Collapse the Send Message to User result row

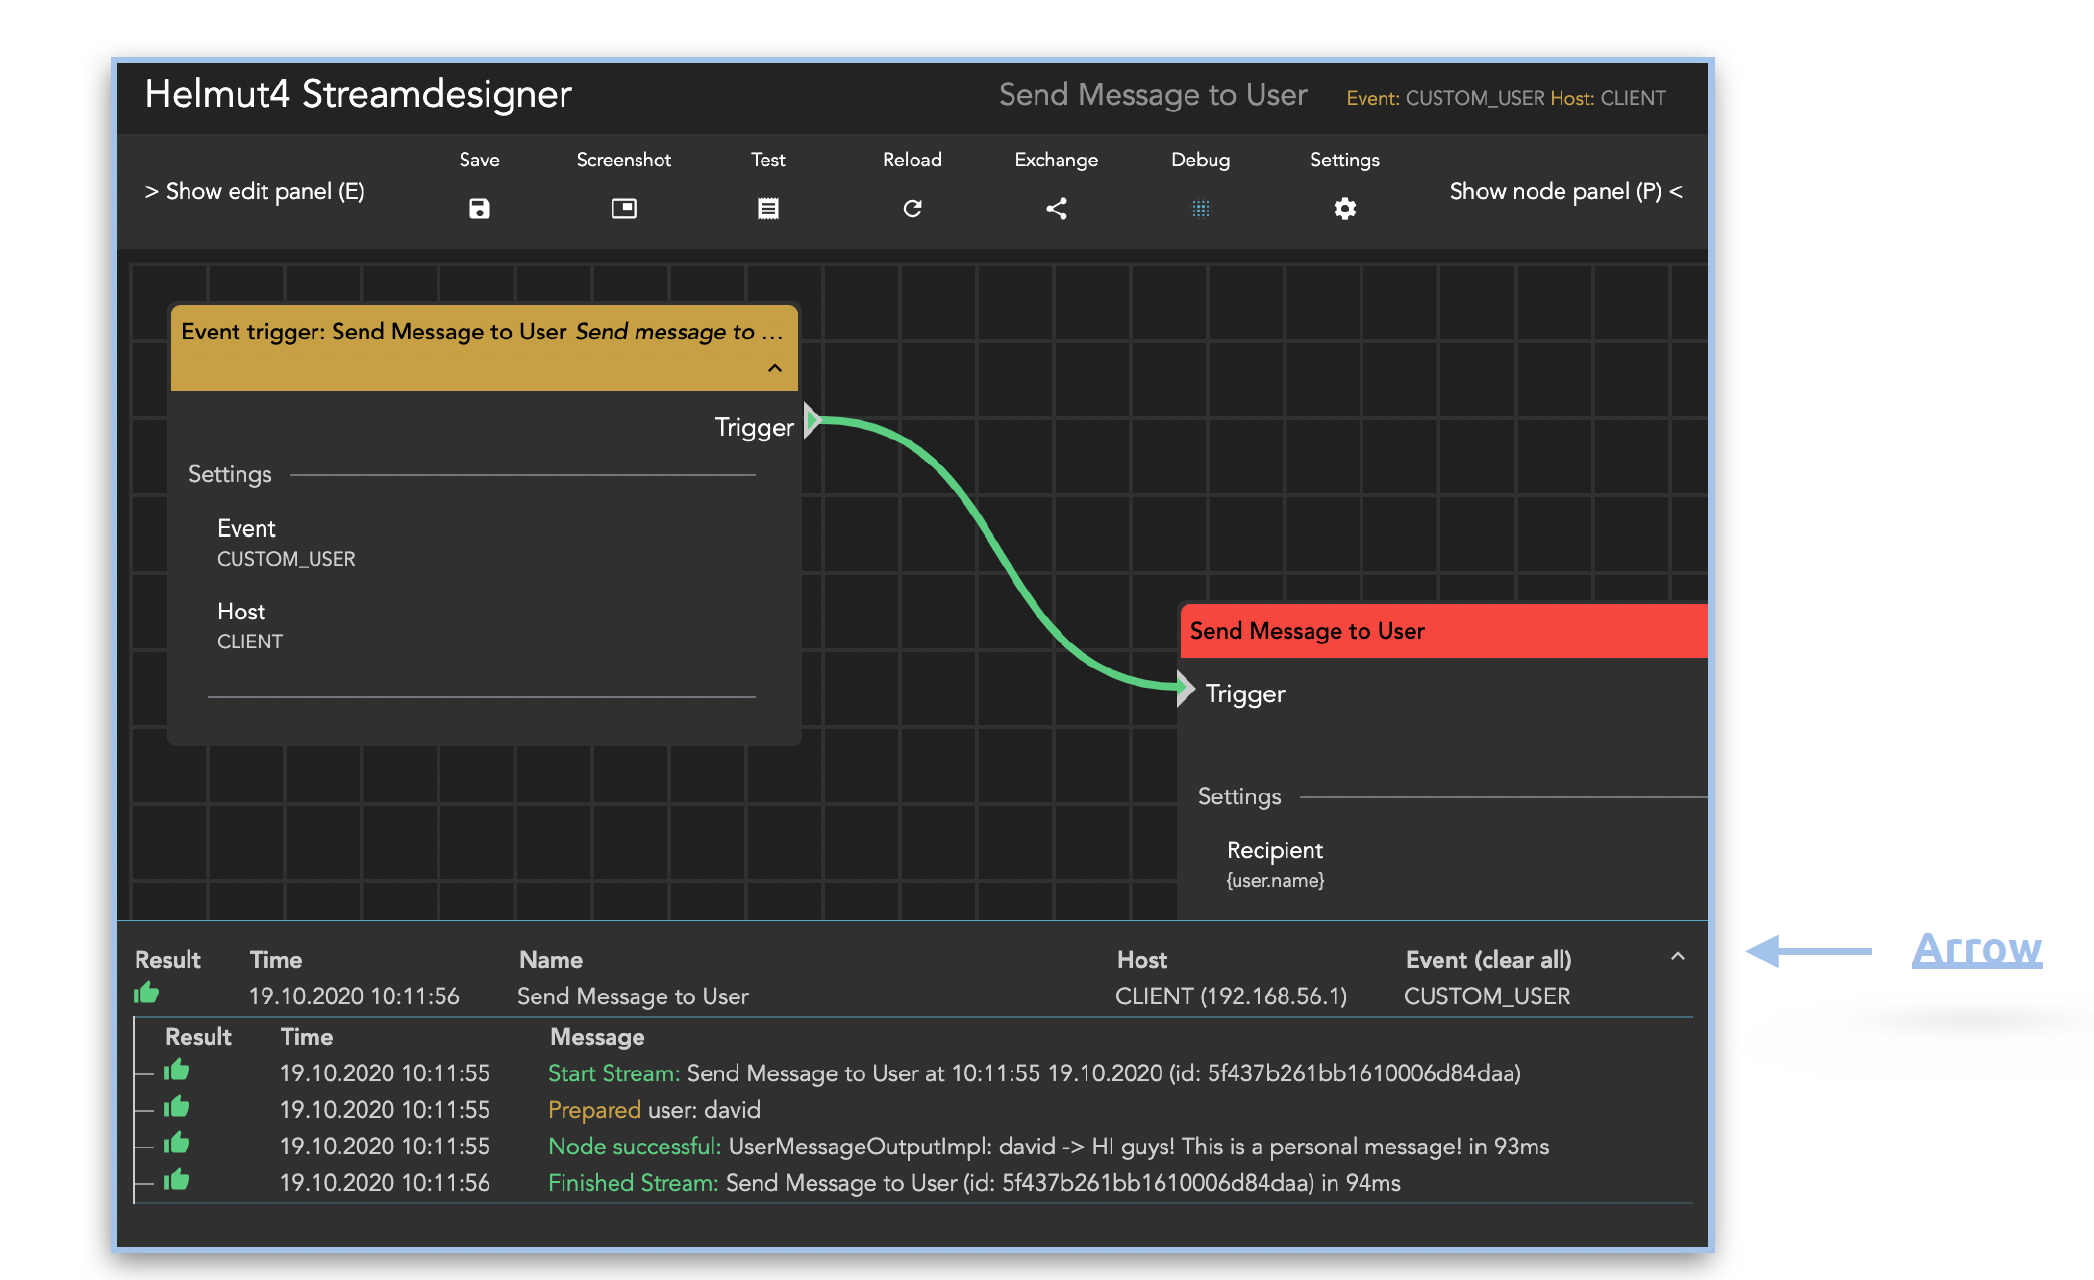click(632, 996)
